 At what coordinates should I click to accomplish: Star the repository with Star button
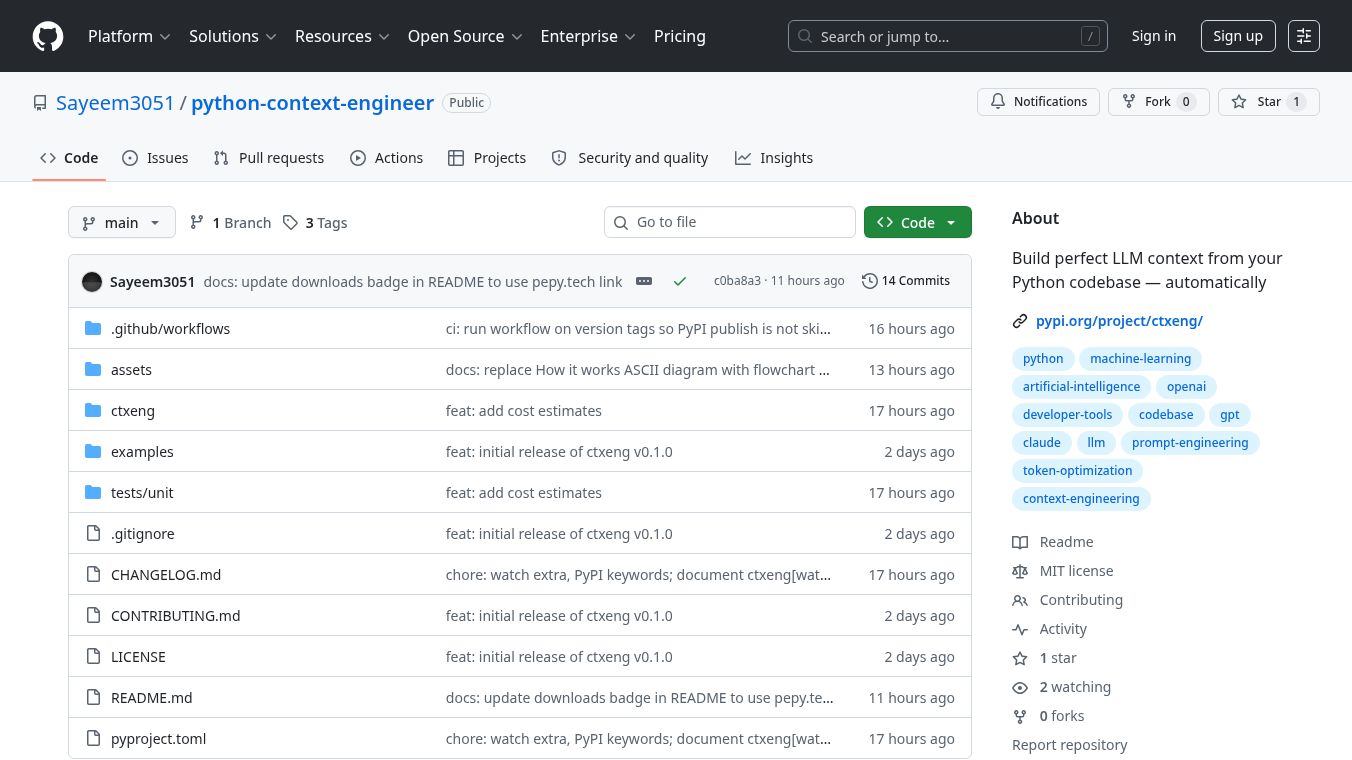click(x=1269, y=102)
